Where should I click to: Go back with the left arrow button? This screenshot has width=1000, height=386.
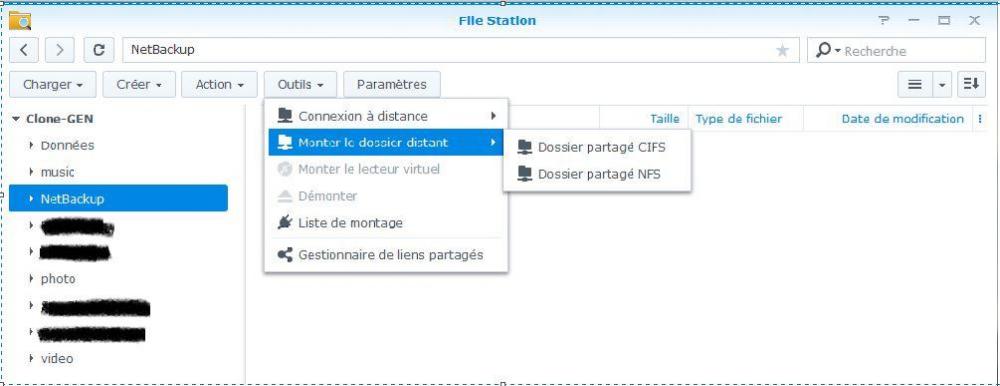tap(24, 50)
